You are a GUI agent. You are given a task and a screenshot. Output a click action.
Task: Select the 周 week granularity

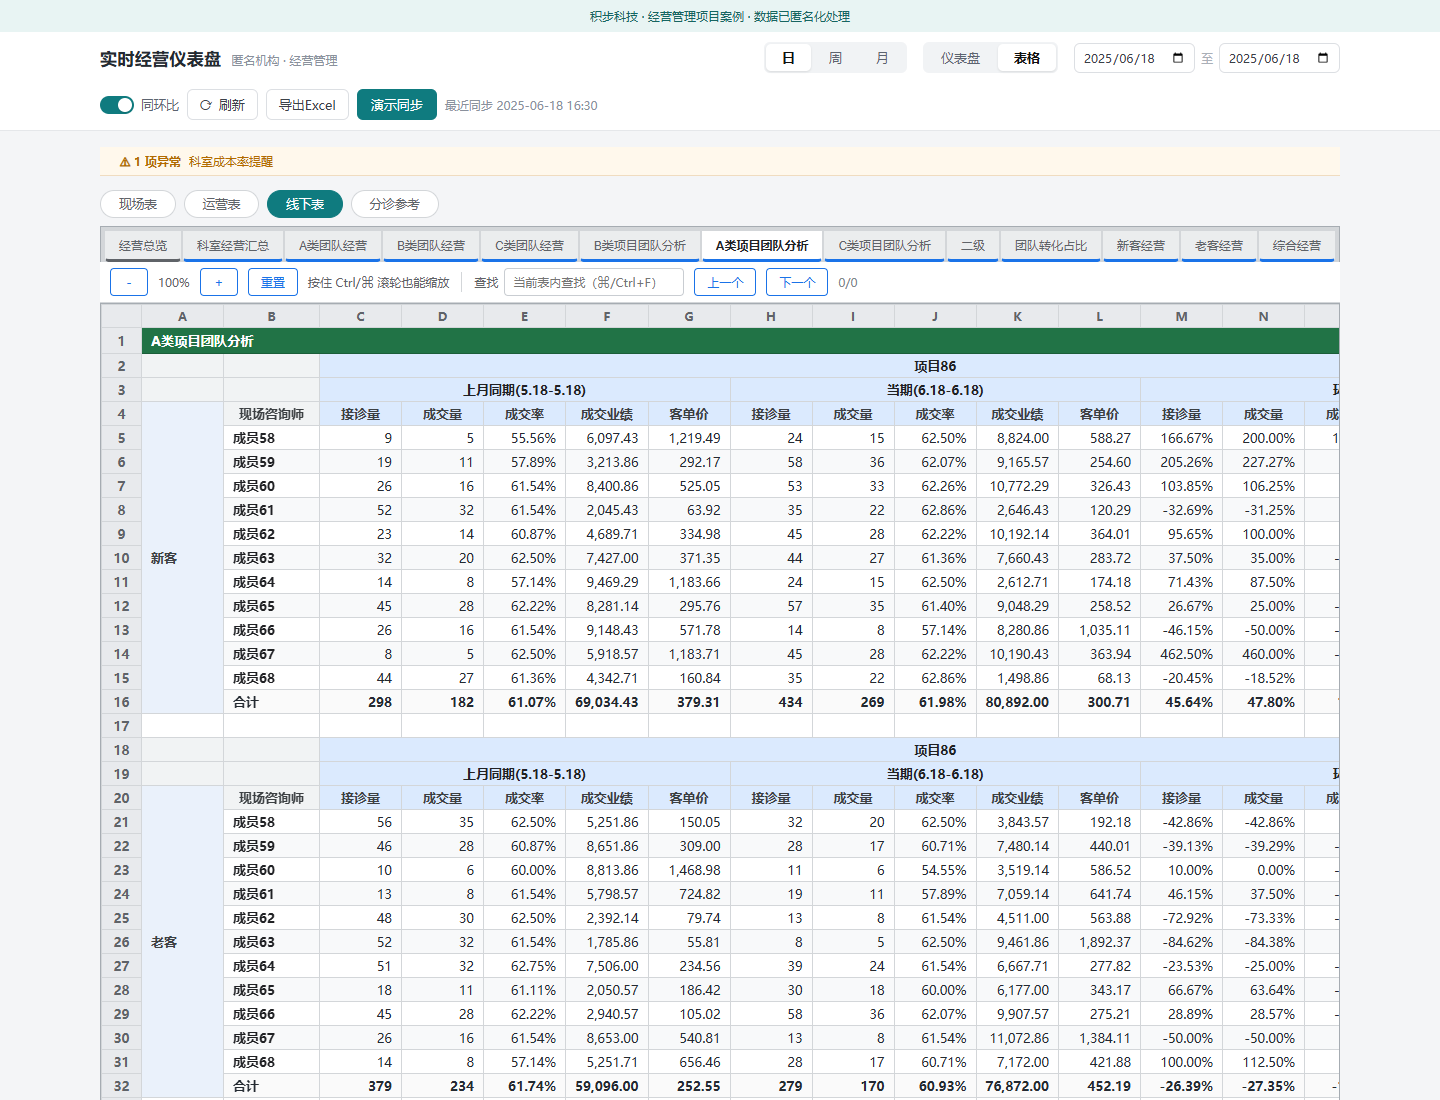click(x=835, y=58)
